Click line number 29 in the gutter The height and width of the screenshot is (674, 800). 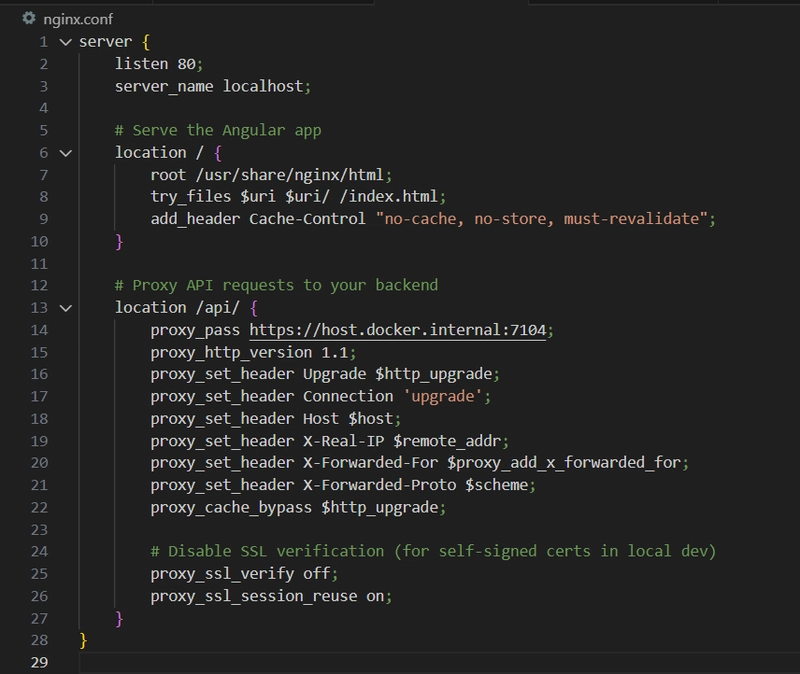[x=39, y=662]
